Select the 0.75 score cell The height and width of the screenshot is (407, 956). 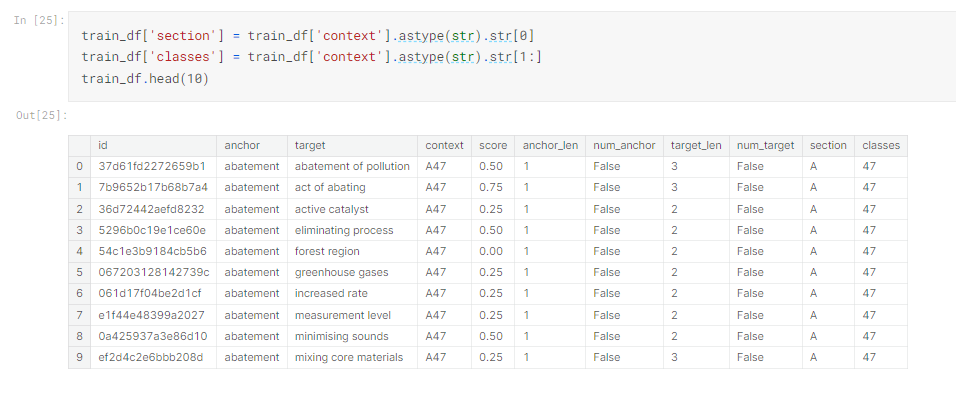coord(490,187)
